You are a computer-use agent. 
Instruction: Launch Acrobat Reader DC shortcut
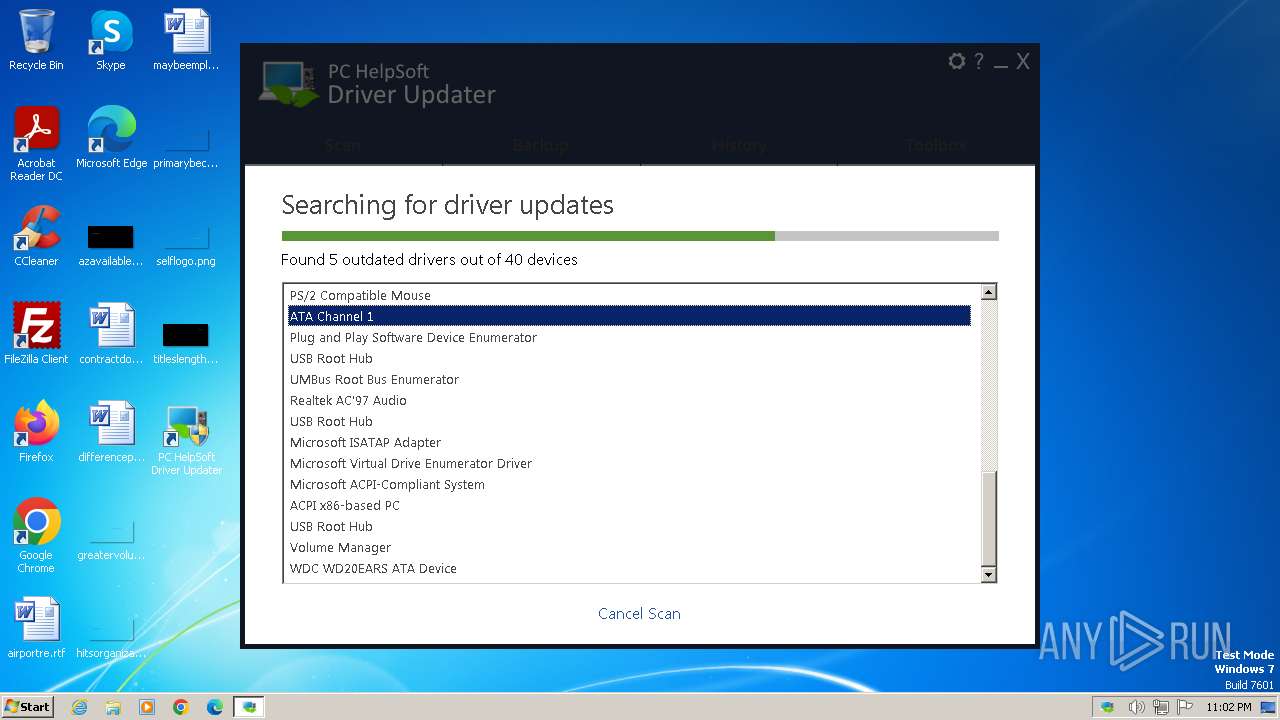tap(36, 144)
